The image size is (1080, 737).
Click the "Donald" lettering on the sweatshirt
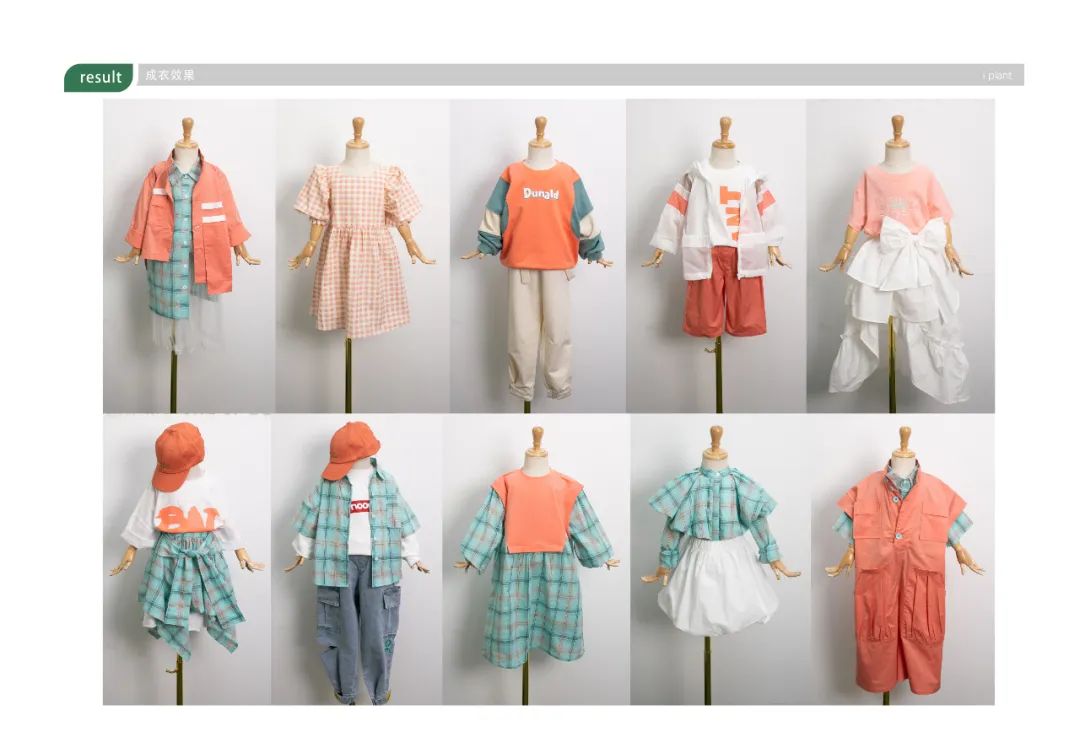pos(540,192)
